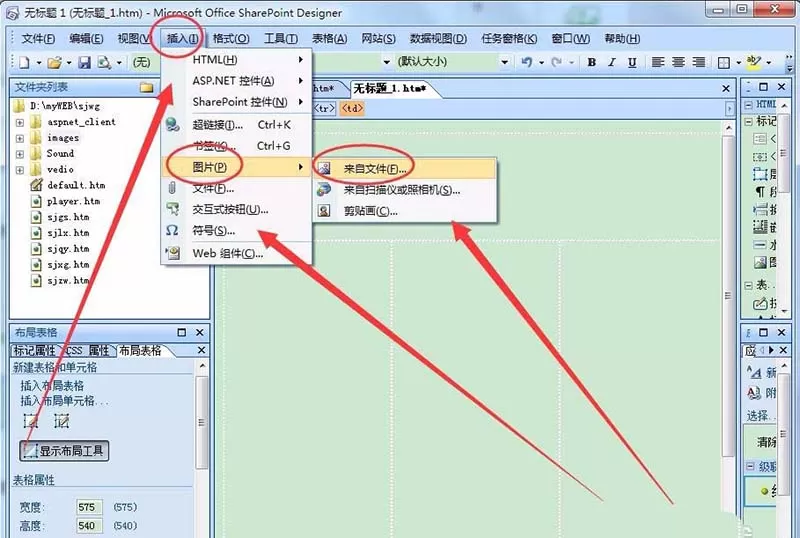Click the 插入布局表格 link
Image resolution: width=800 pixels, height=538 pixels.
coord(52,386)
